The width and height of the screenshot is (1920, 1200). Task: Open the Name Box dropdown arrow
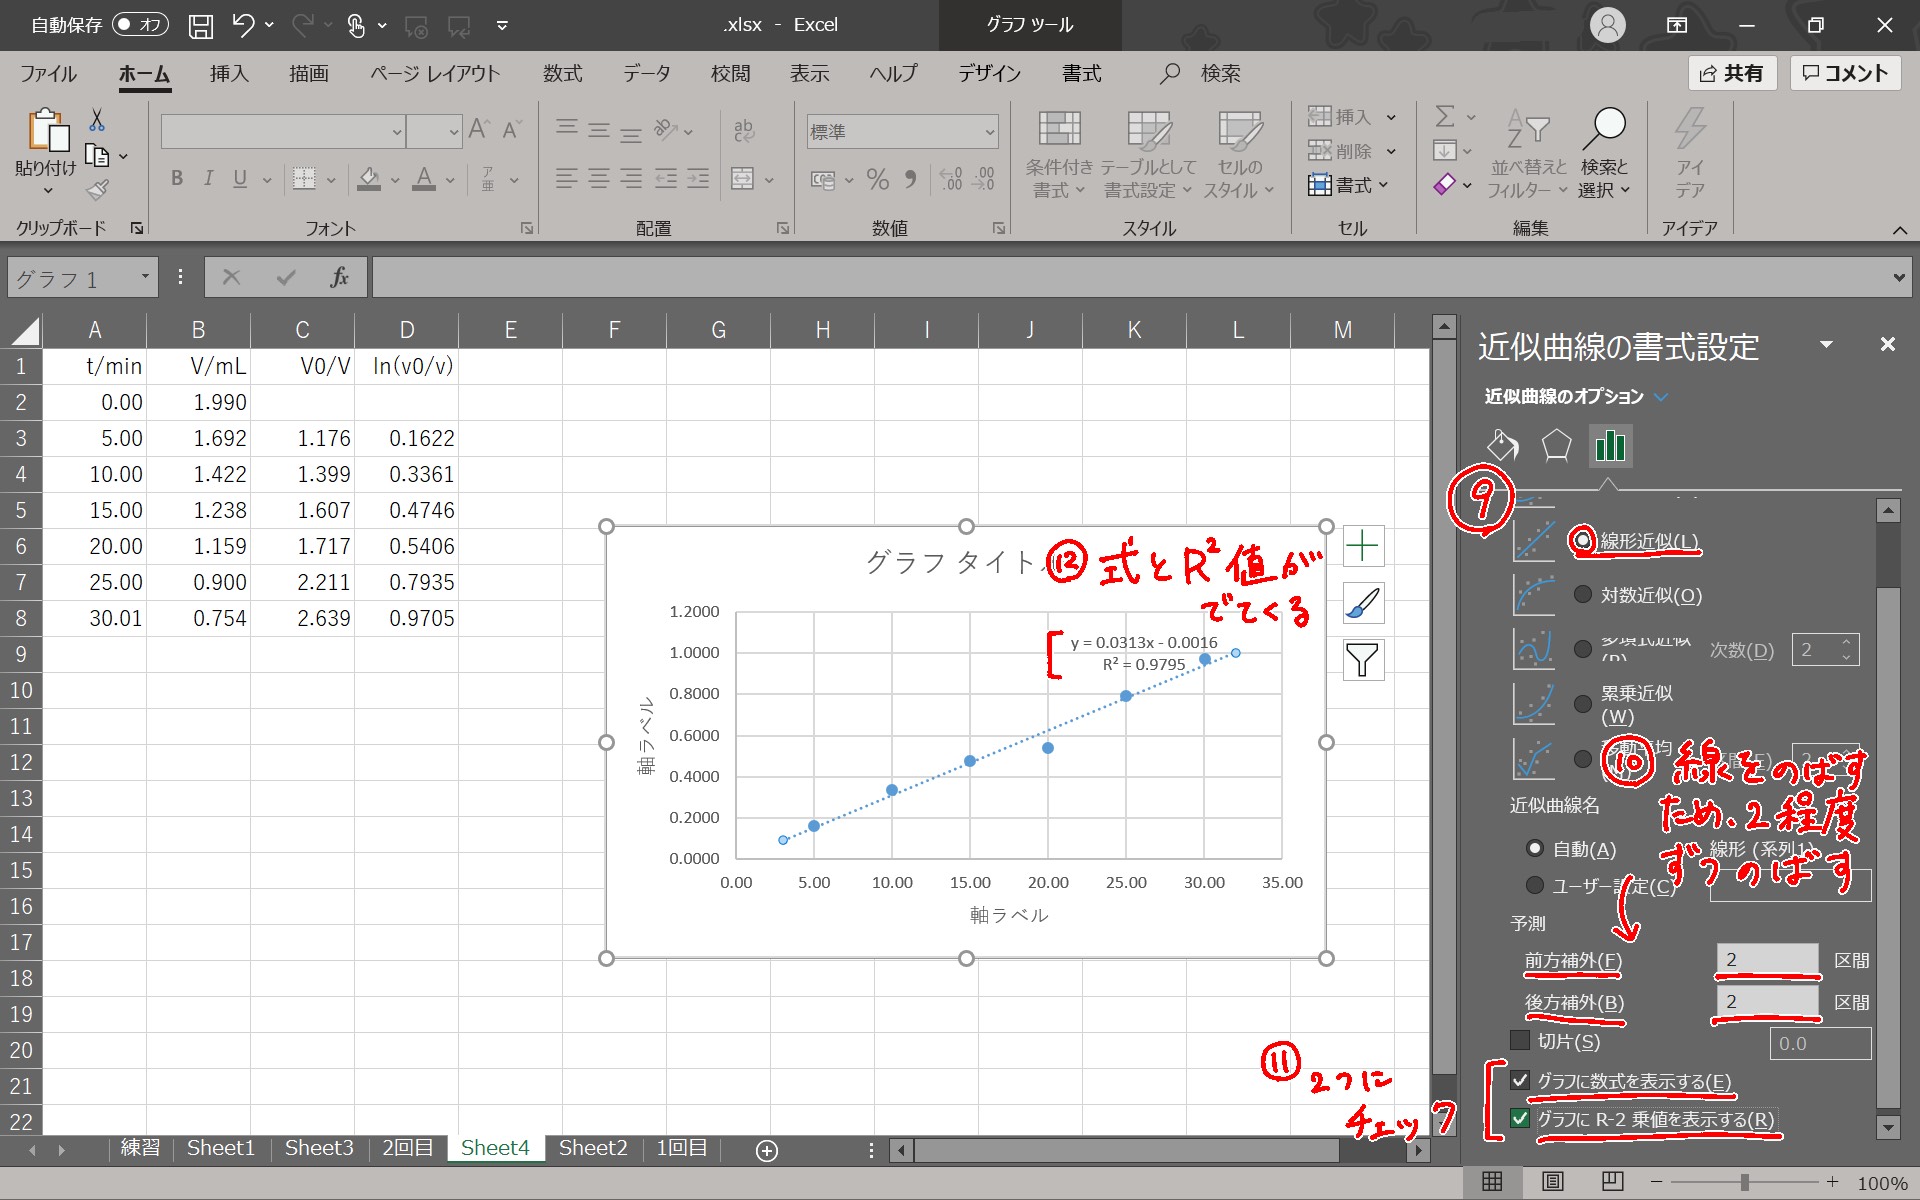pyautogui.click(x=145, y=277)
